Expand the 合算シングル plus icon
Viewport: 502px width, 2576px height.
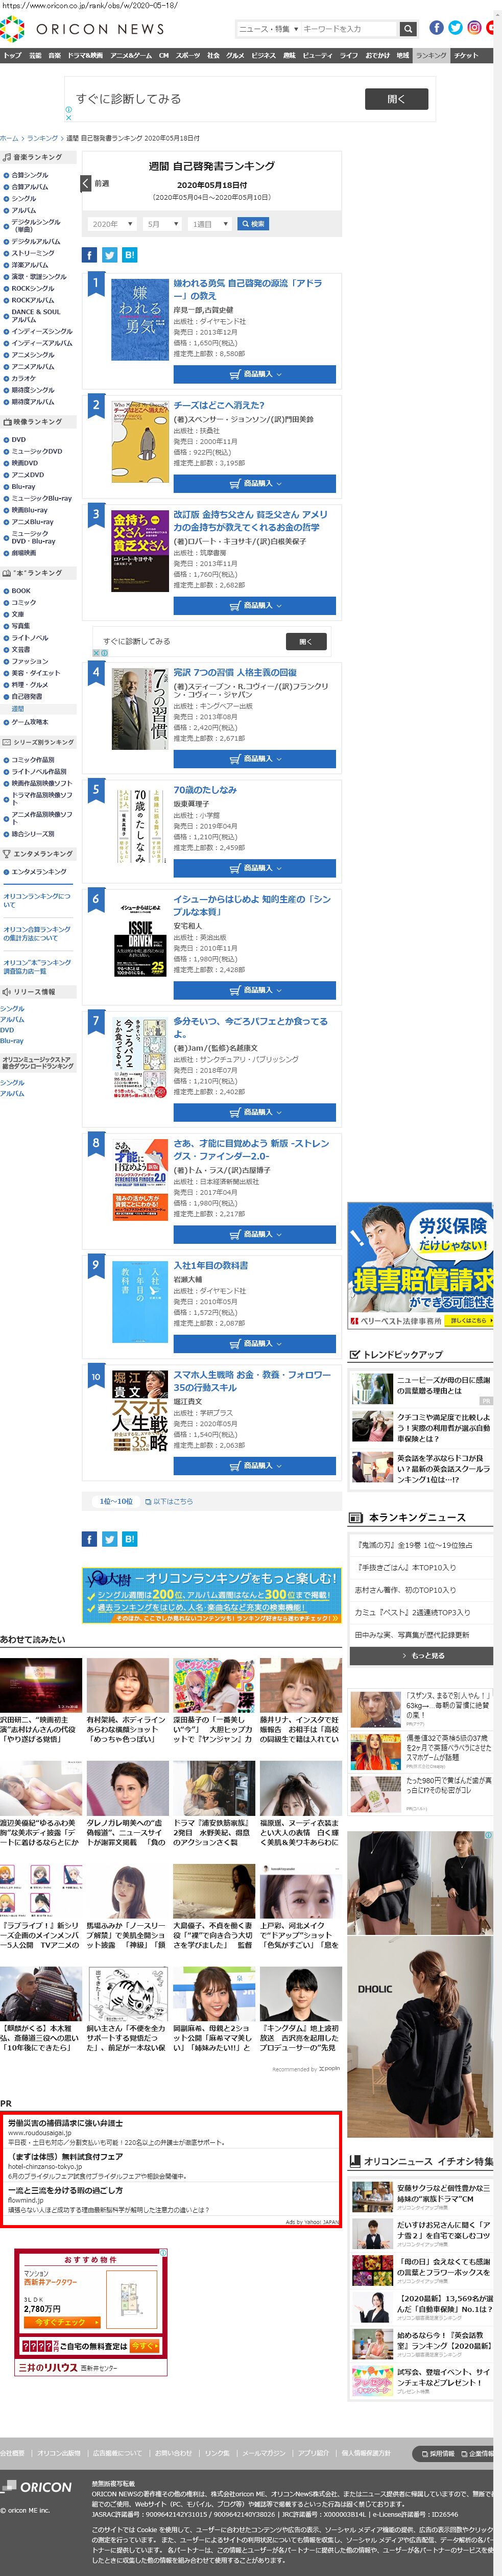point(5,175)
